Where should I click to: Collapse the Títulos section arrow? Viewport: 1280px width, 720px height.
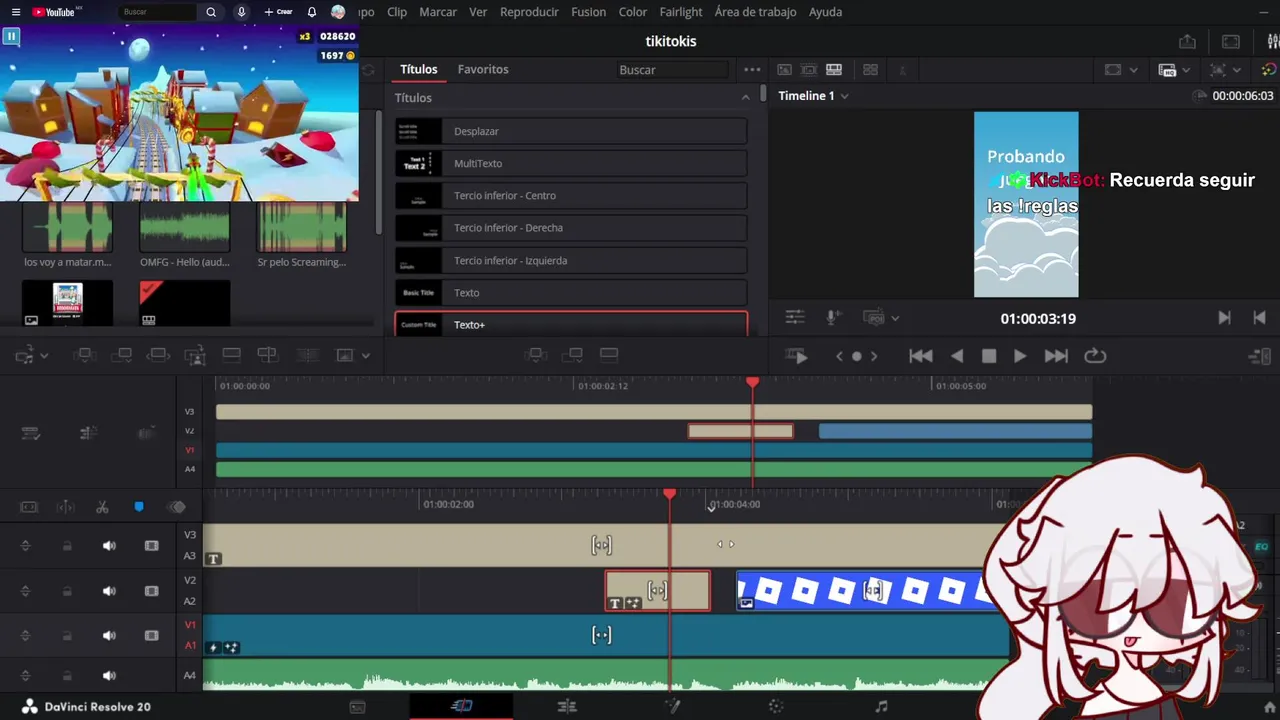click(745, 97)
